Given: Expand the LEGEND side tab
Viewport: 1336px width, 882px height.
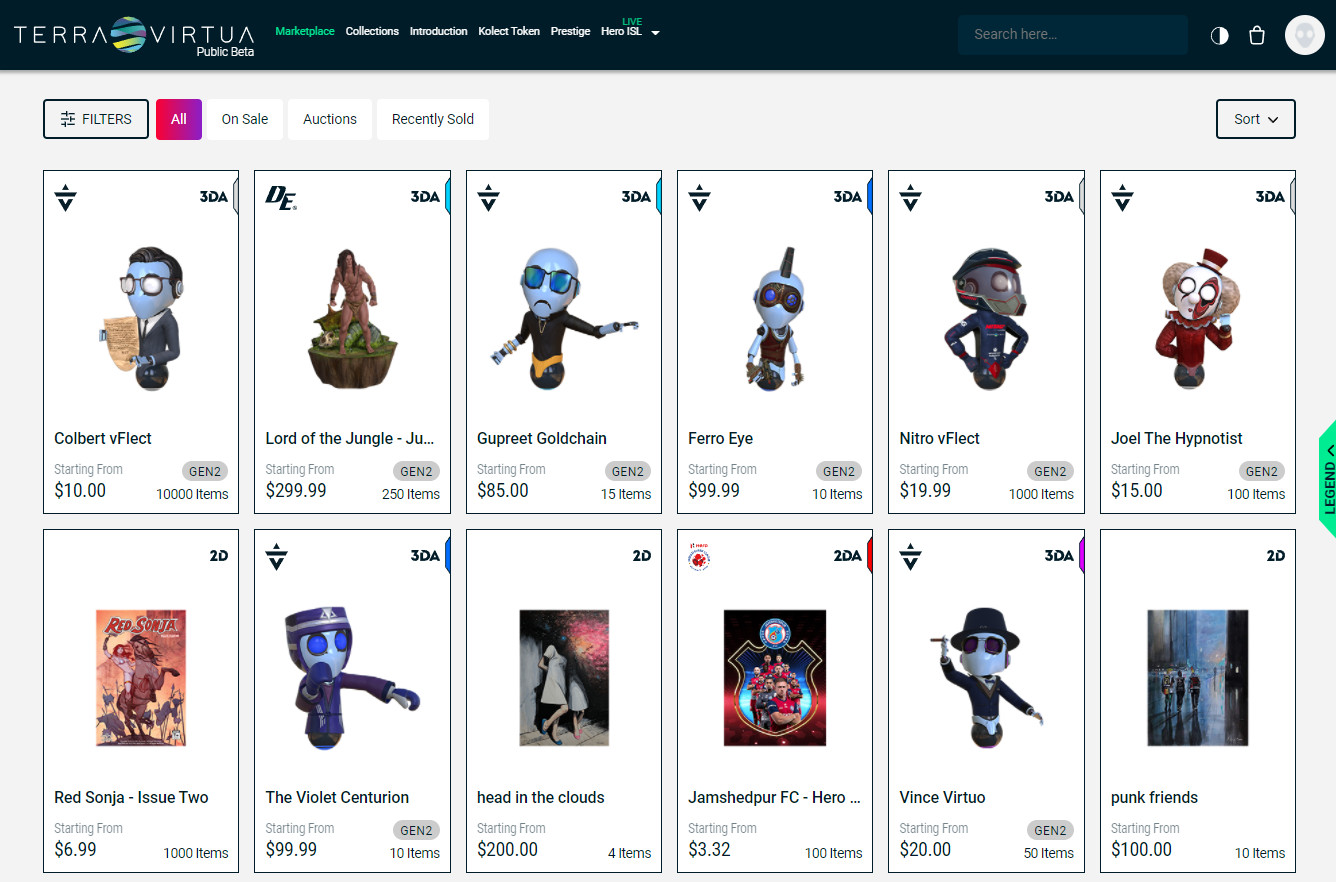Looking at the screenshot, I should pos(1327,478).
